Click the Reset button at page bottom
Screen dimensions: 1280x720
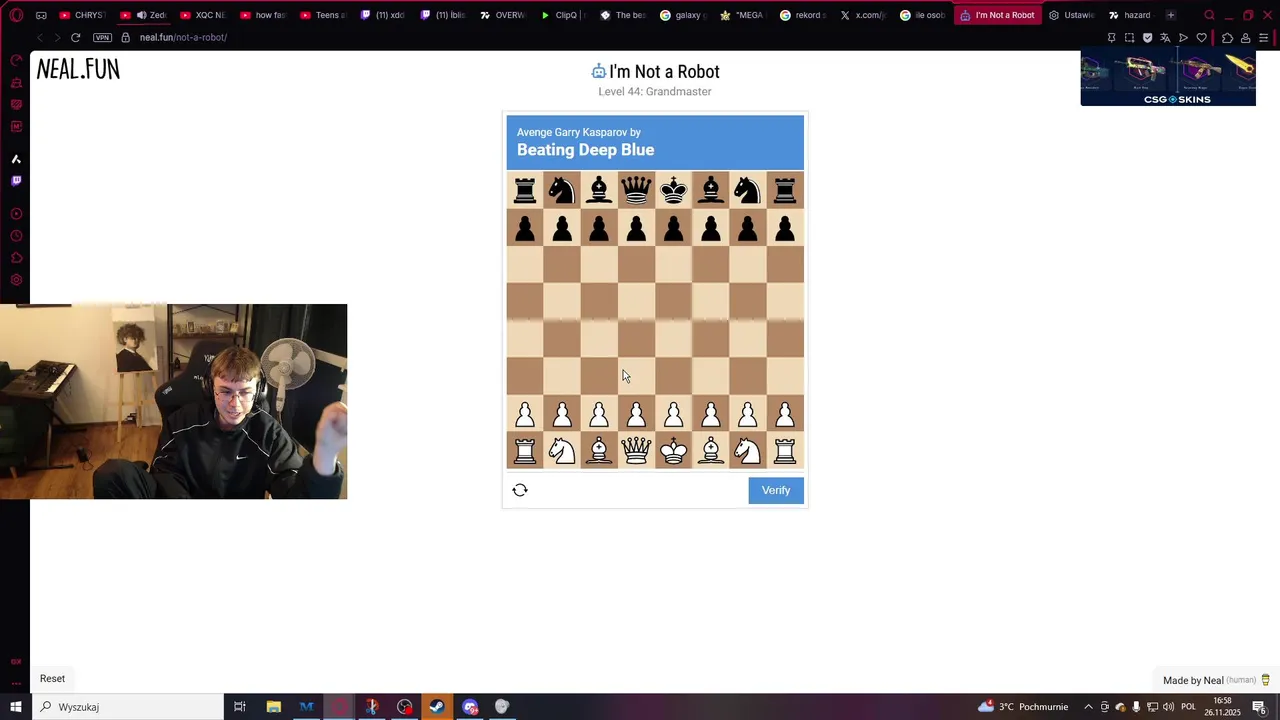coord(52,678)
